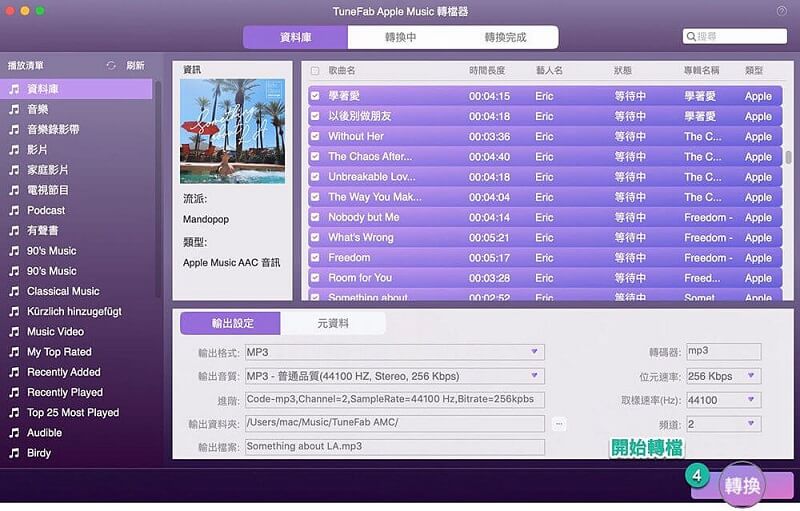Sort by the 專輯名稱 column header
800x511 pixels.
[702, 70]
